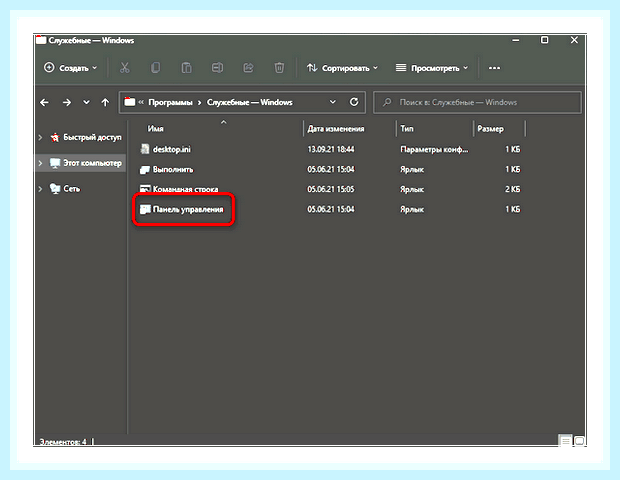Click type Параметры конф... cell
Viewport: 620px width, 480px height.
(x=434, y=149)
